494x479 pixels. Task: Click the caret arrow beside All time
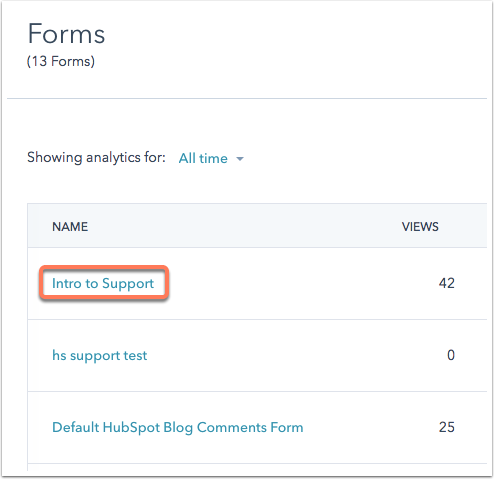coord(240,159)
